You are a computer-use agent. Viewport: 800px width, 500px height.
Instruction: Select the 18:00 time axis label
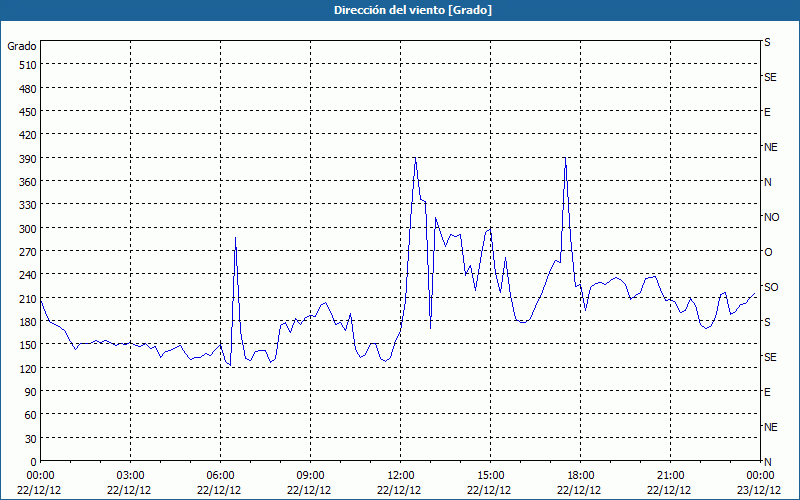tap(581, 476)
